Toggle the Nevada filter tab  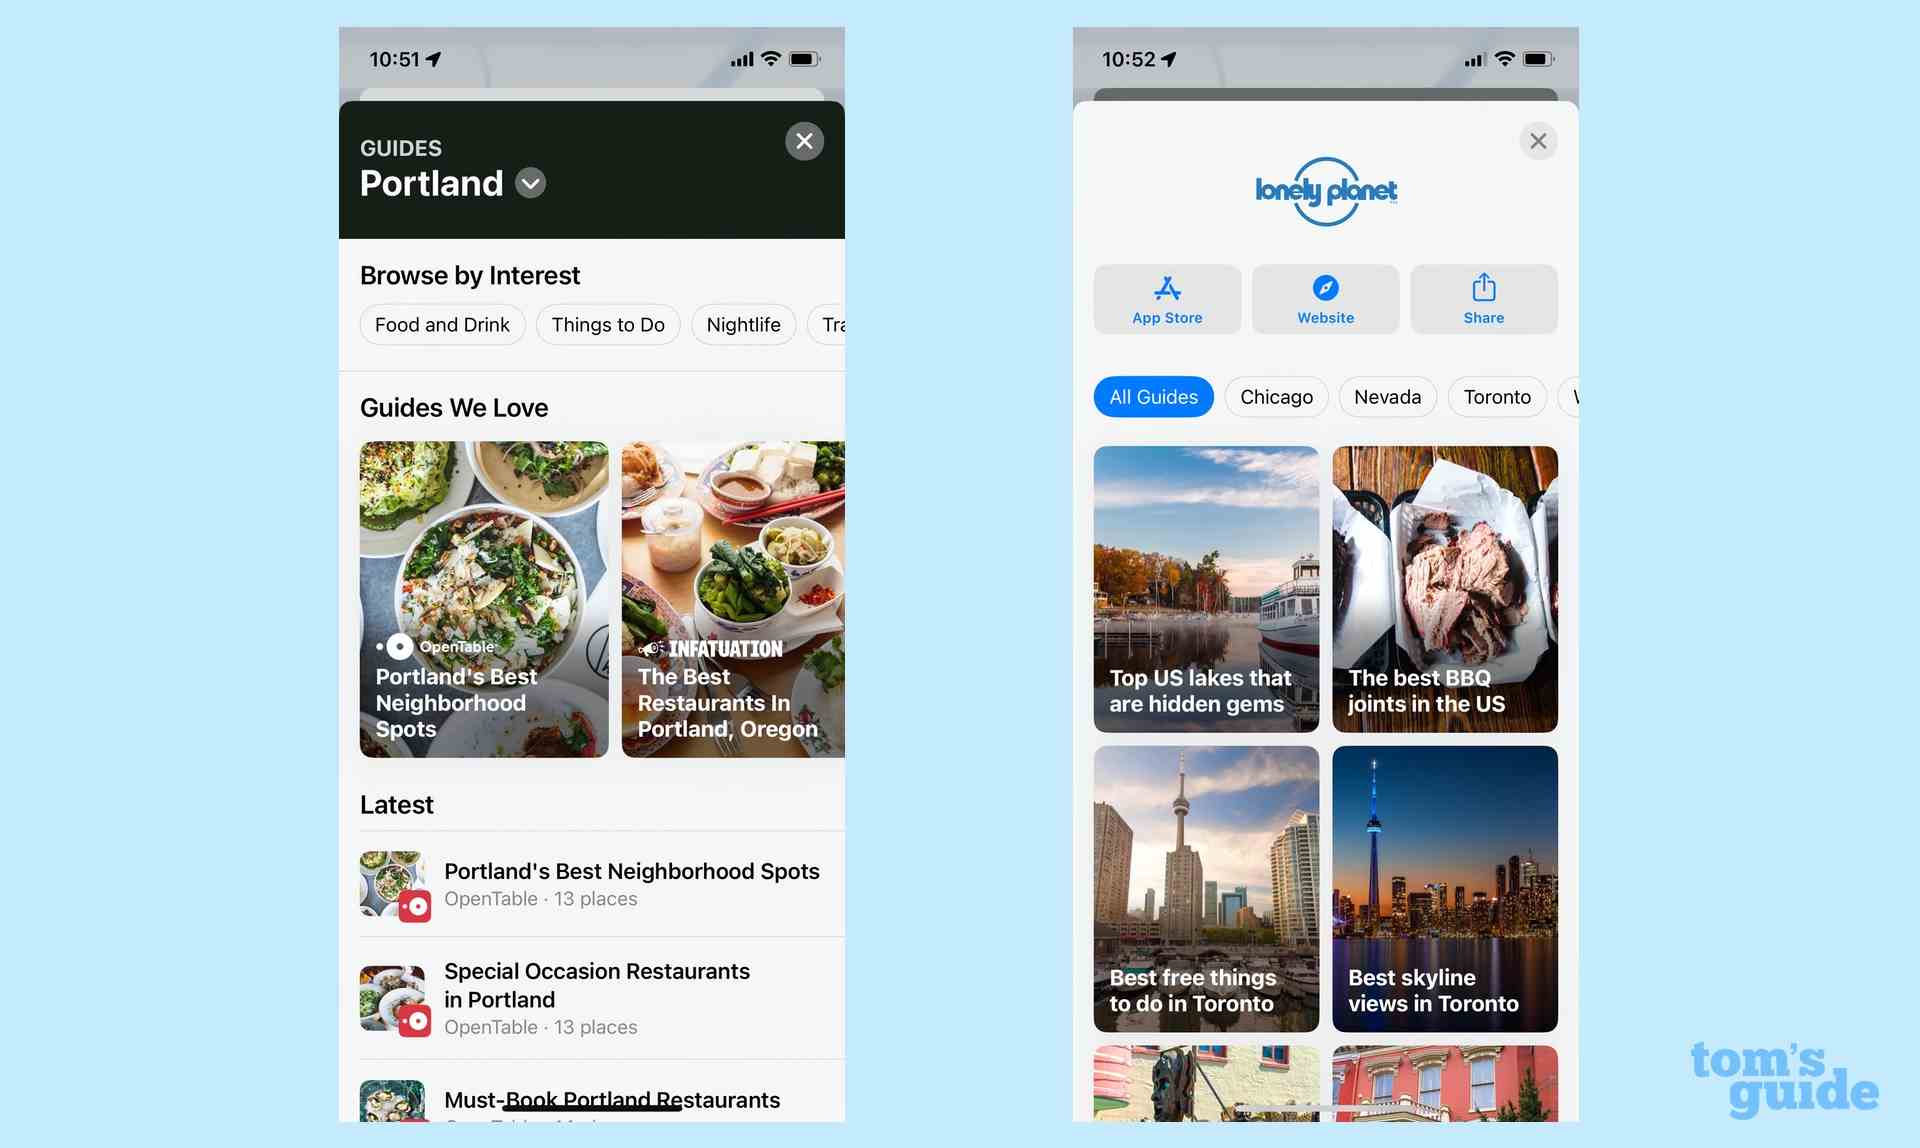pos(1387,396)
